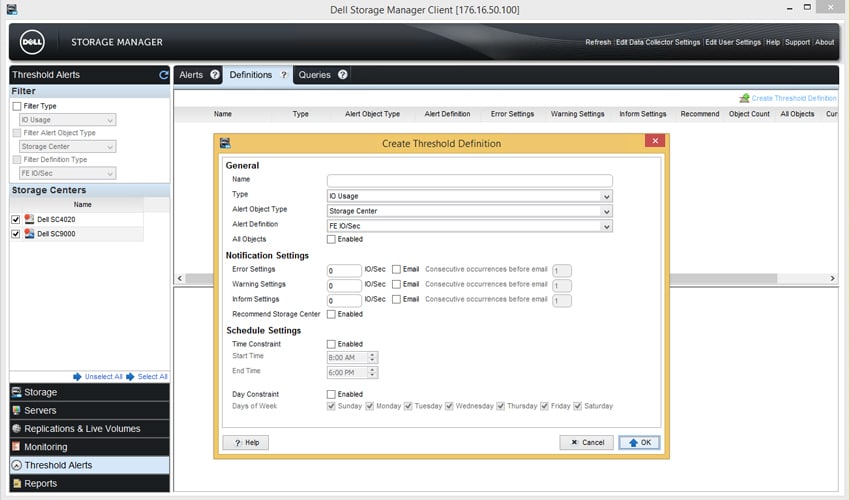Image resolution: width=850 pixels, height=500 pixels.
Task: Click the Refresh link in header
Action: (x=598, y=42)
